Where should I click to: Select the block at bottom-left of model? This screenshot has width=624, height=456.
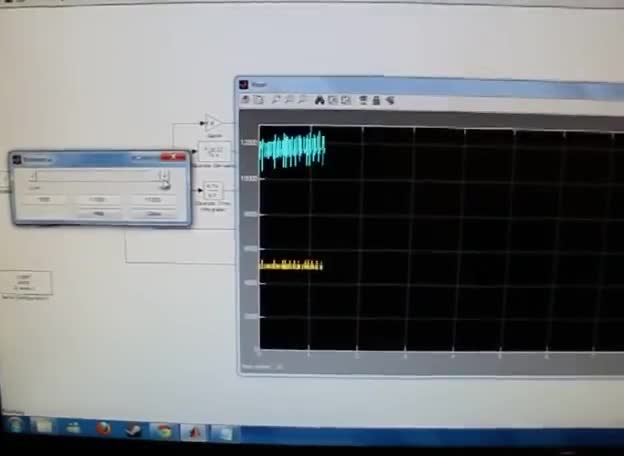tap(26, 283)
